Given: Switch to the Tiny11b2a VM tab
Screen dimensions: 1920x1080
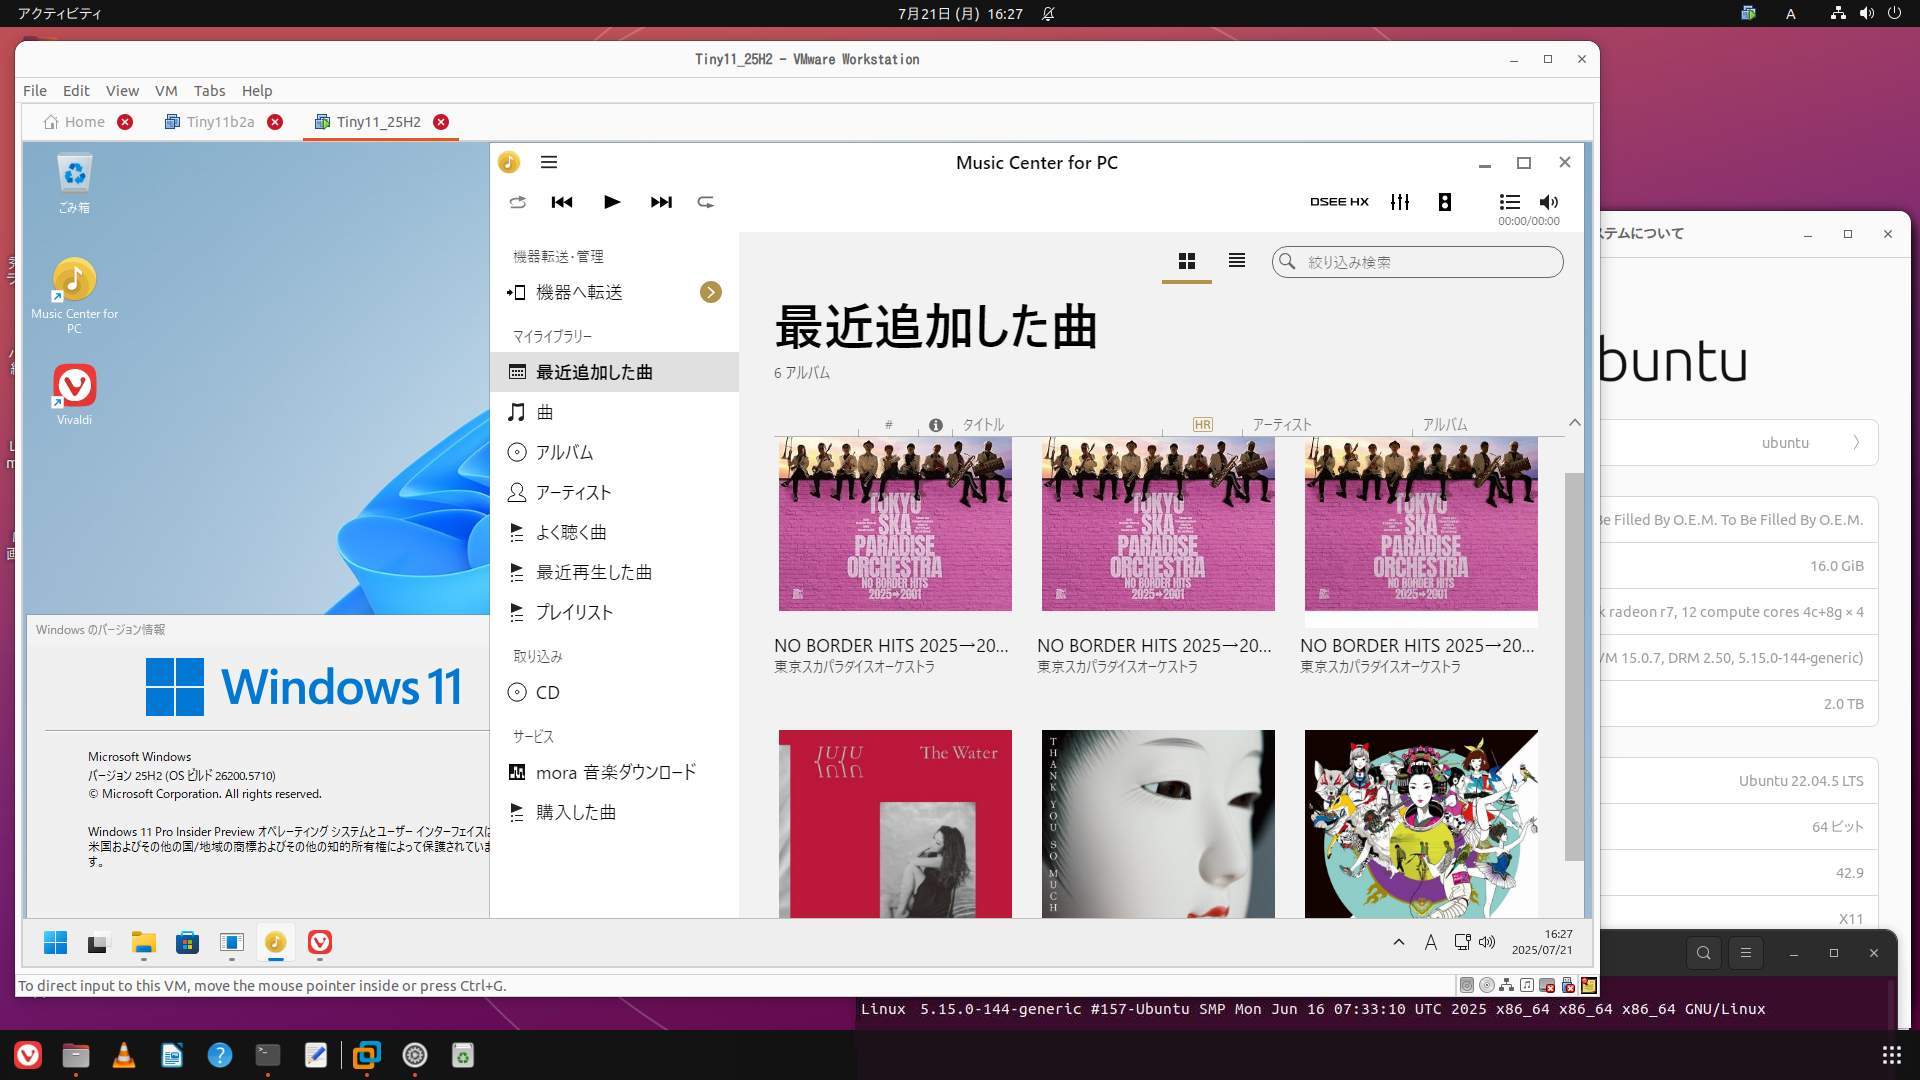Looking at the screenshot, I should point(209,122).
